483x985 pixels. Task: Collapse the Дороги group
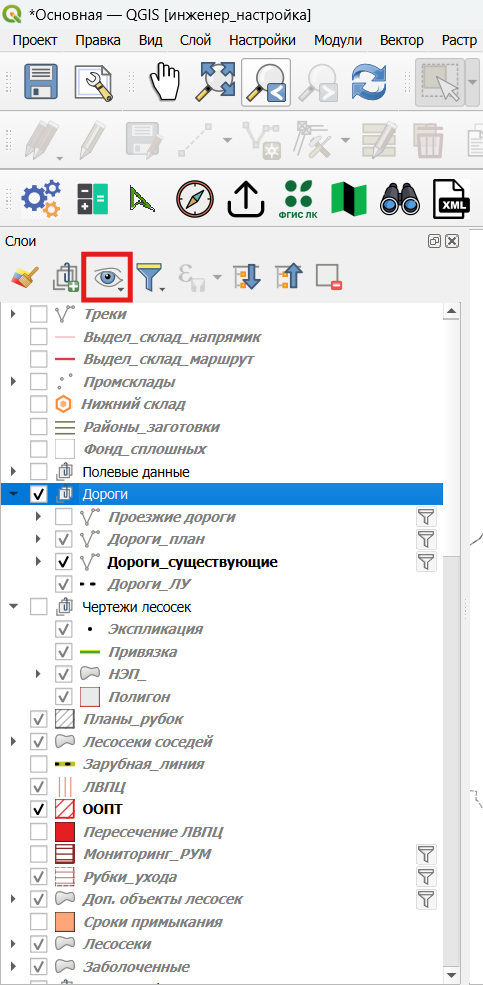[x=14, y=494]
